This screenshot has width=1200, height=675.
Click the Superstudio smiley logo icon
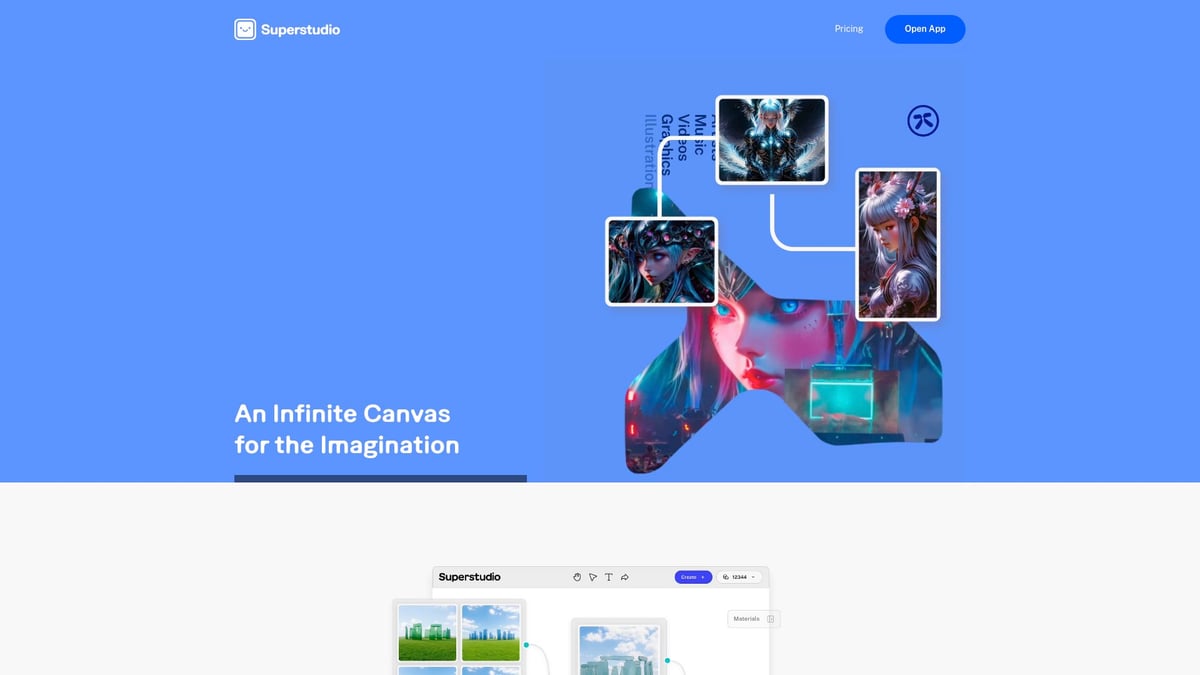coord(243,29)
